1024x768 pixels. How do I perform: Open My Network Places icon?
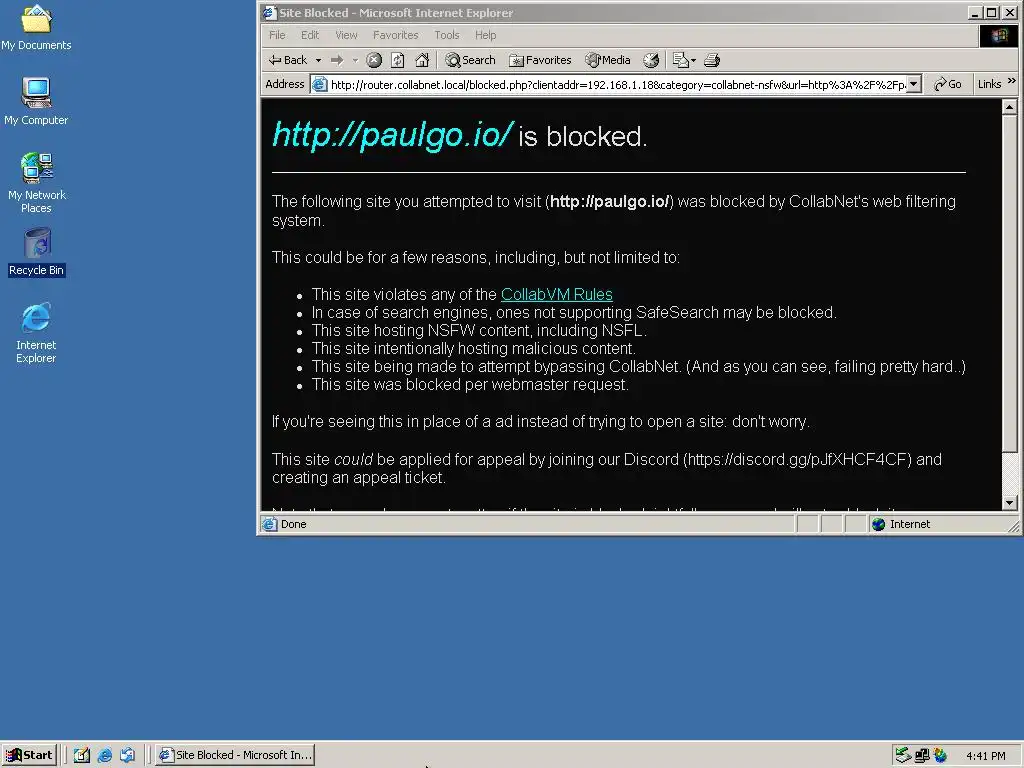click(x=36, y=183)
